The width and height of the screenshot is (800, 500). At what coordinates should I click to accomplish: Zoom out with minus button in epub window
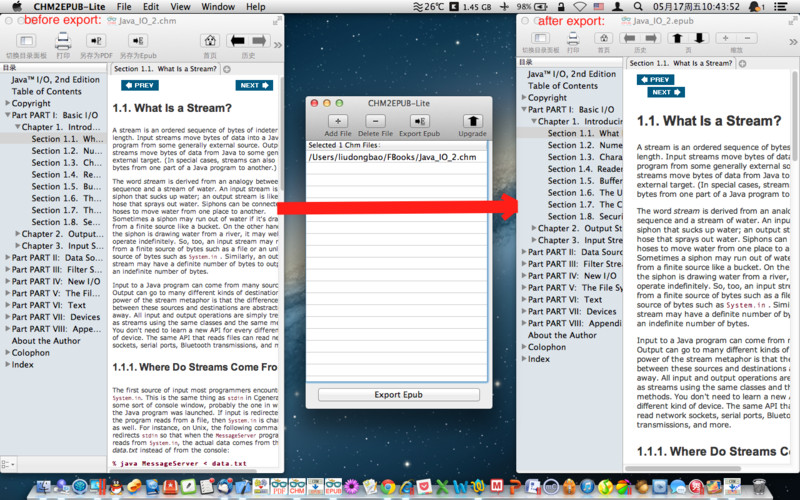747,38
